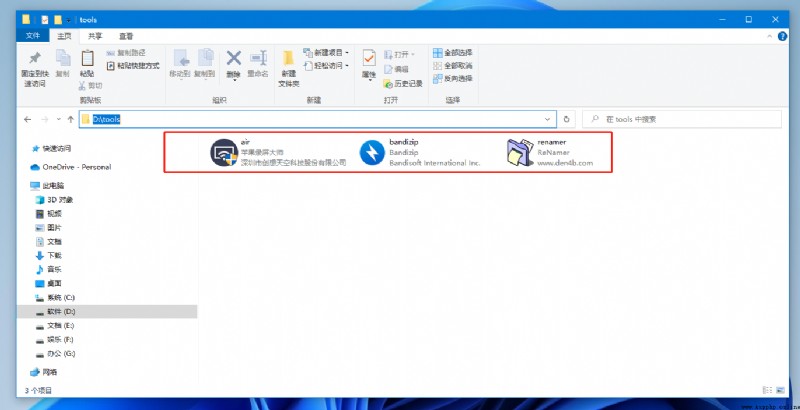Go forward with the right arrow
This screenshot has height=410, width=800.
coord(44,119)
